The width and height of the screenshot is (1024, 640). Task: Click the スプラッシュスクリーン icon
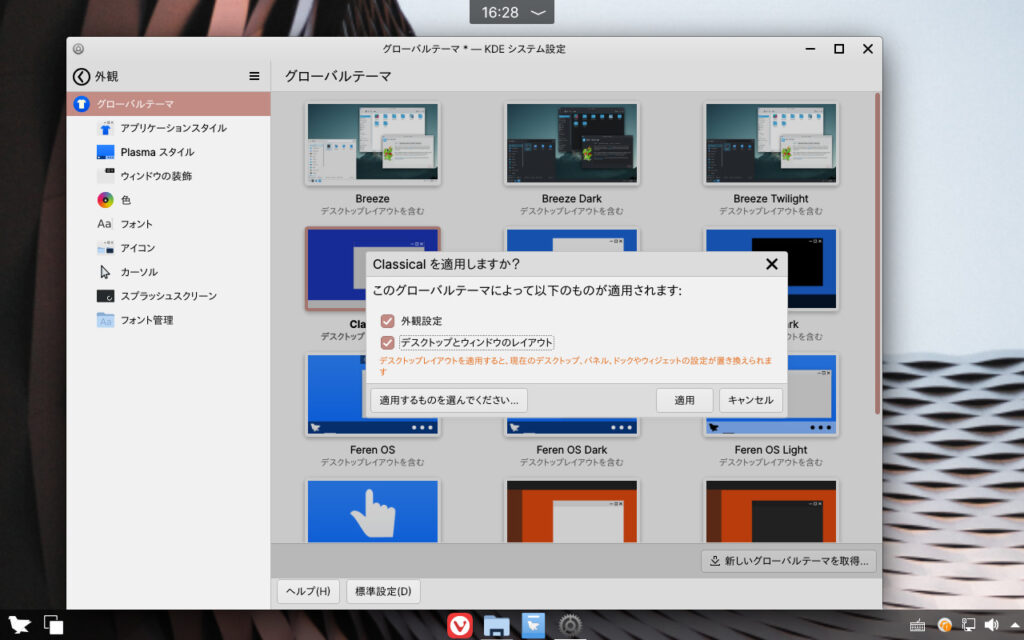click(x=105, y=296)
